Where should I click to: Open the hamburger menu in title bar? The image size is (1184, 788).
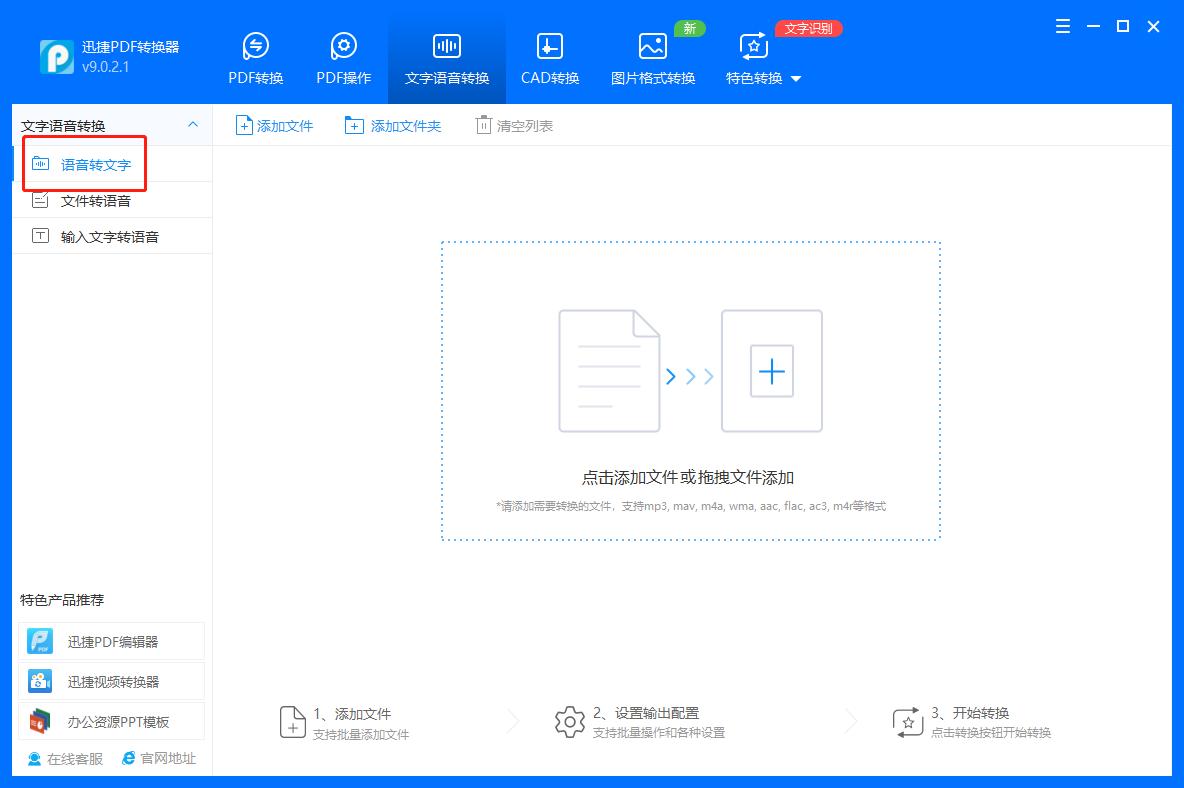(x=1062, y=26)
